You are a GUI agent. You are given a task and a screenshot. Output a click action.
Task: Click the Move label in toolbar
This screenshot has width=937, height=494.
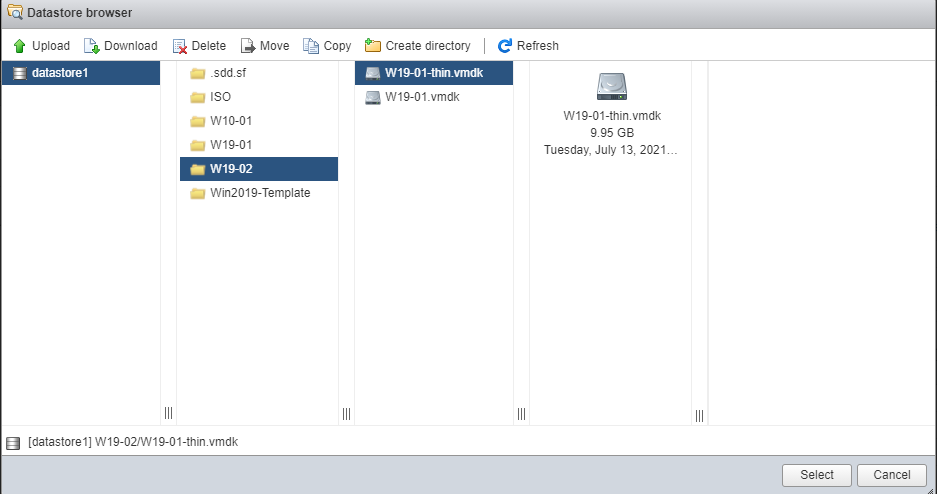pyautogui.click(x=274, y=46)
